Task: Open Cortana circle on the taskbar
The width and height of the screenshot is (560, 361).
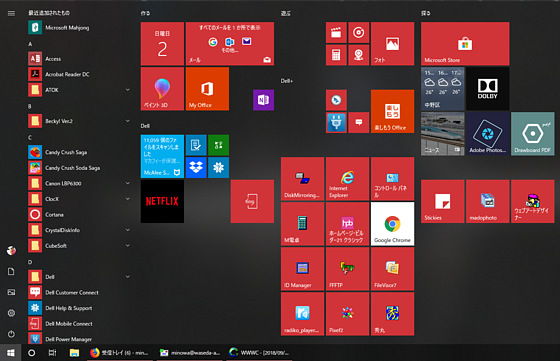Action: [x=31, y=353]
